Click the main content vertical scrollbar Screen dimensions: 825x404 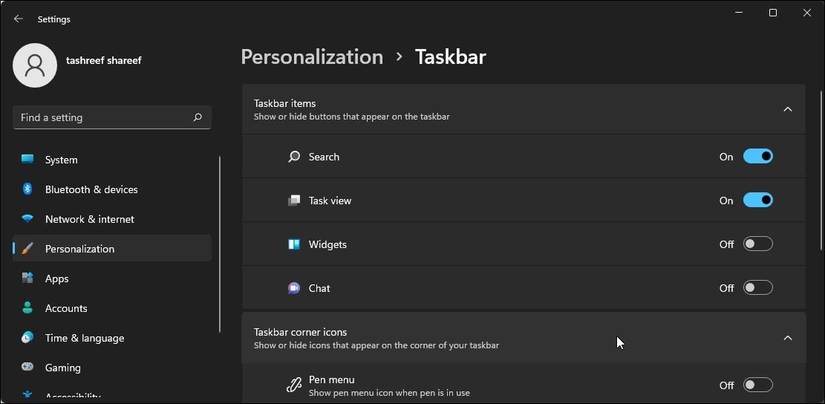[820, 170]
